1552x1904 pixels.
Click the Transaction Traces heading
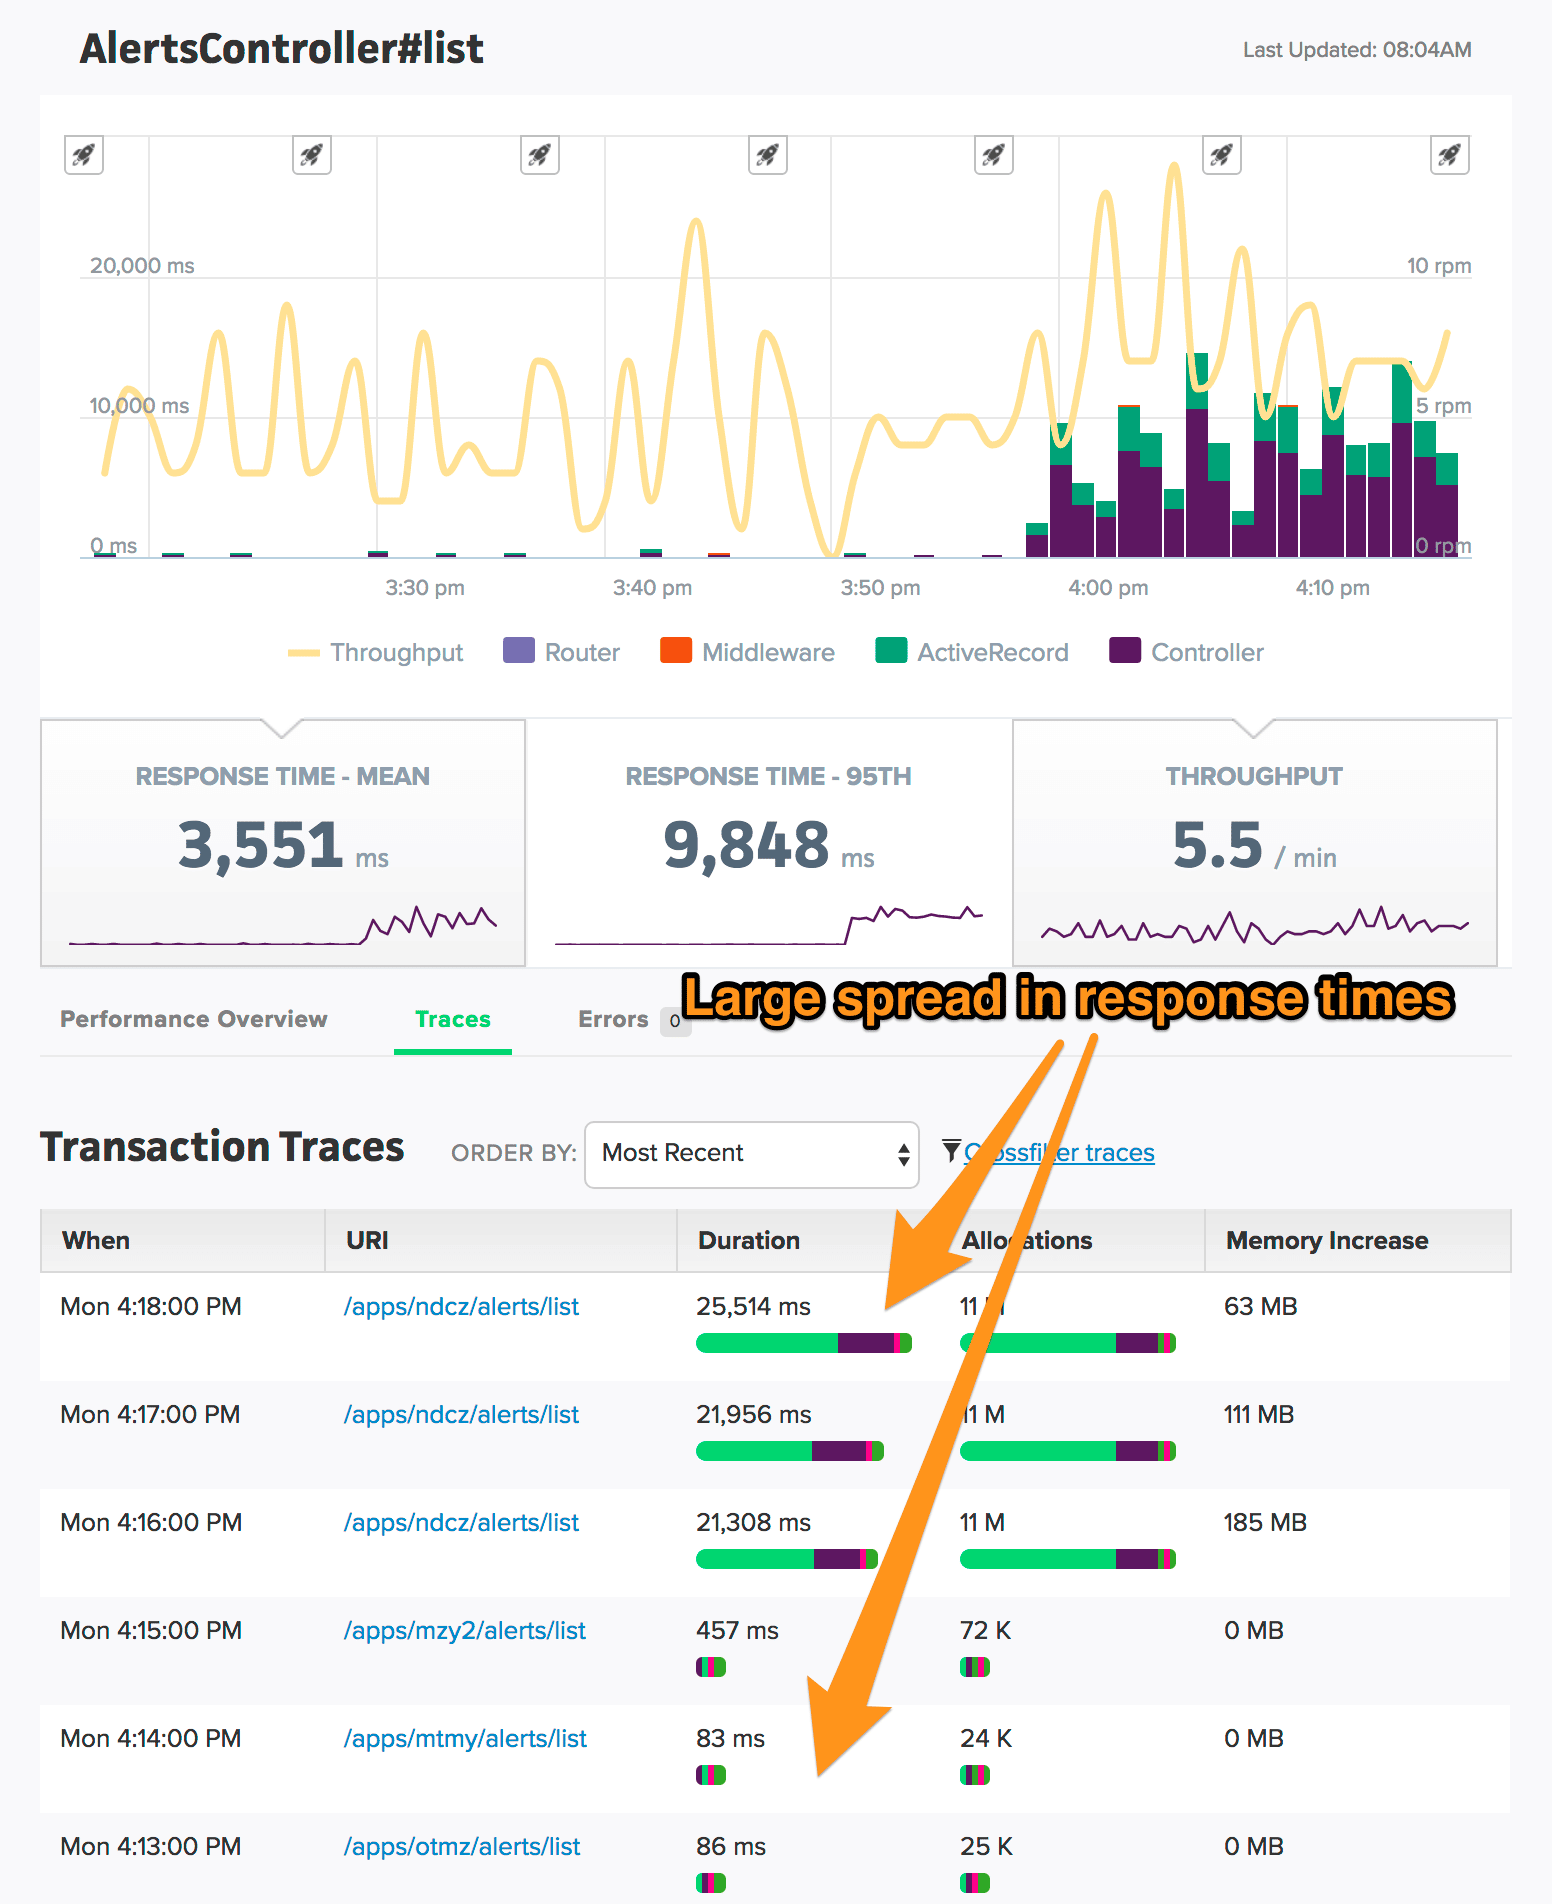click(222, 1147)
